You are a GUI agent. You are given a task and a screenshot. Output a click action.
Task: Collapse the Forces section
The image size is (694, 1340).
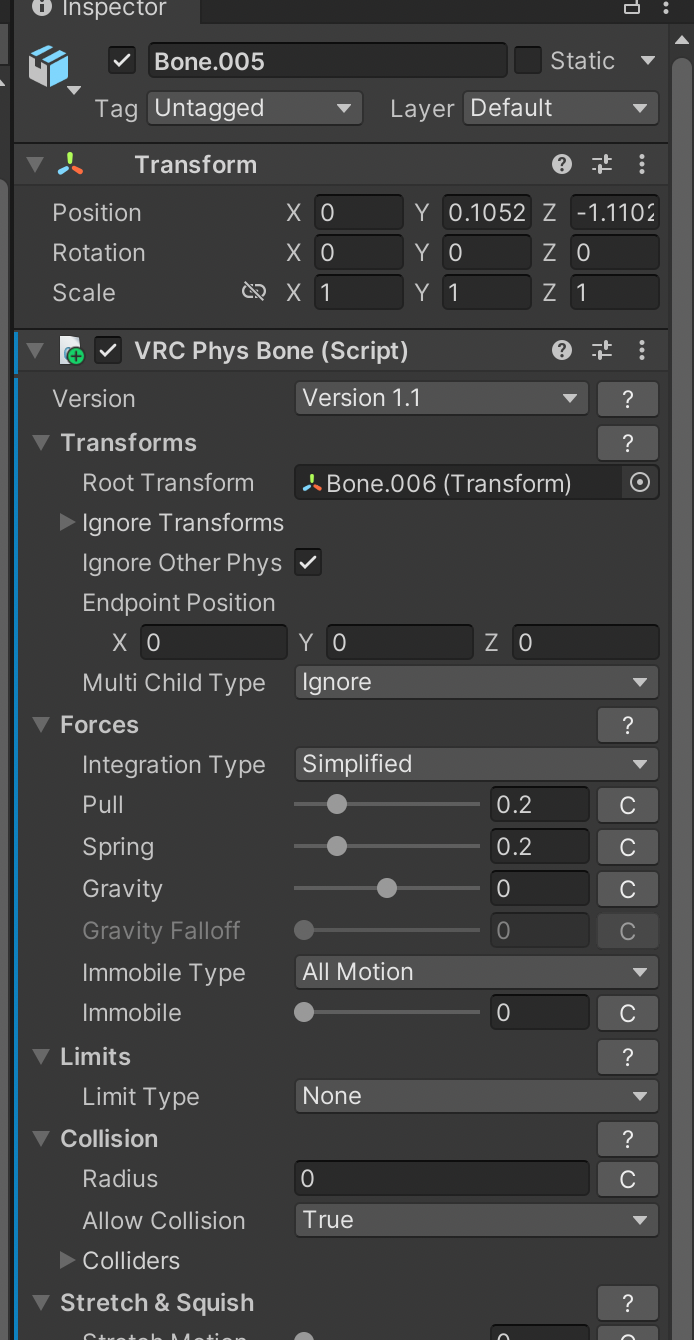[42, 725]
